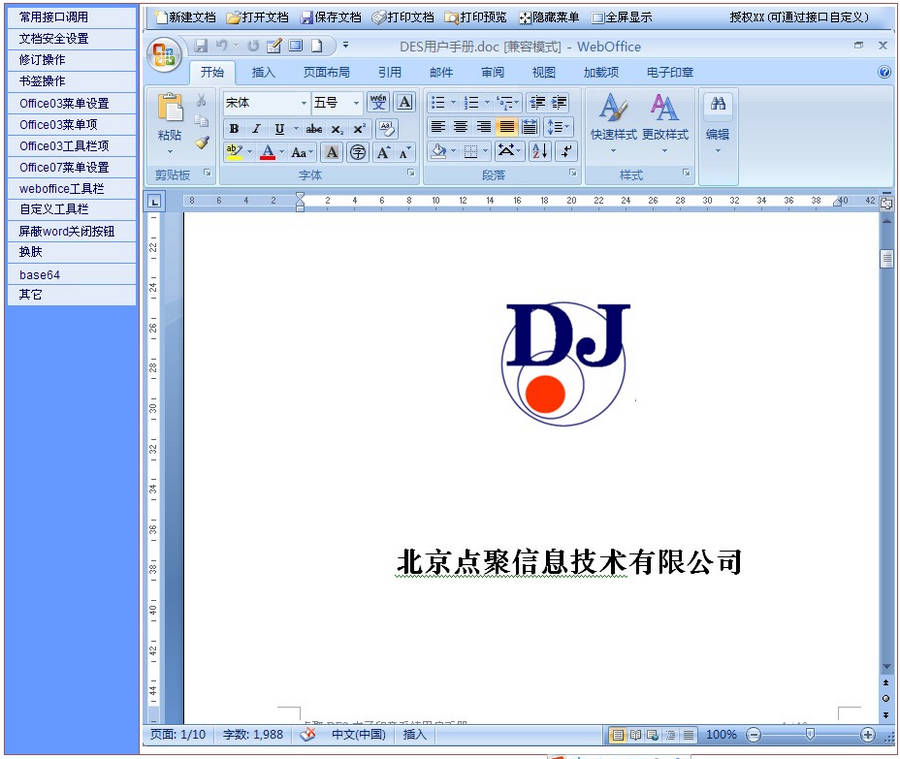The width and height of the screenshot is (900, 759).
Task: Toggle underline formatting
Action: tap(280, 129)
